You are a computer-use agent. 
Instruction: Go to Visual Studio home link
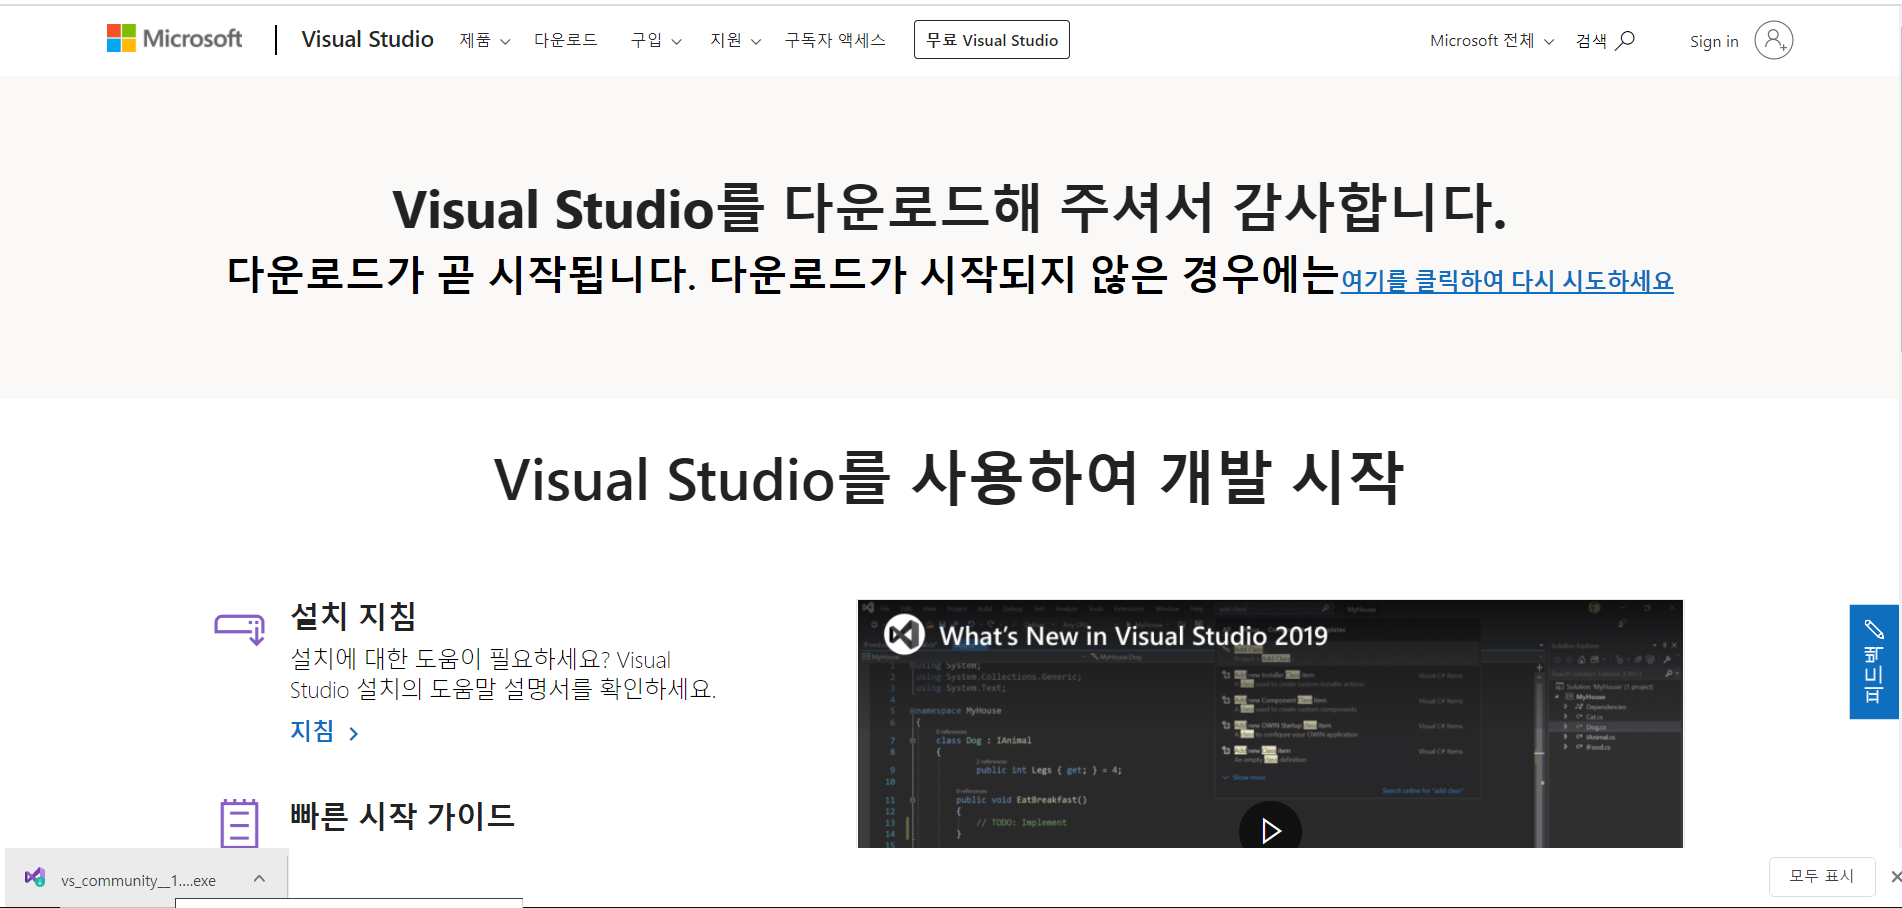tap(367, 39)
